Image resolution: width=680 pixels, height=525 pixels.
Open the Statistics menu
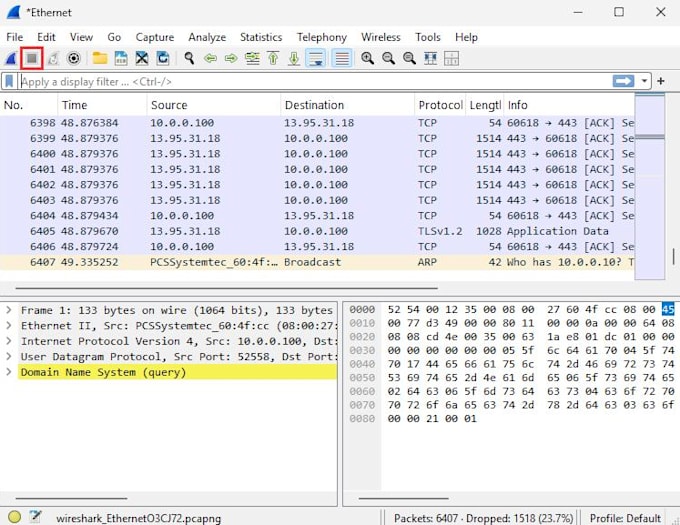(x=261, y=37)
